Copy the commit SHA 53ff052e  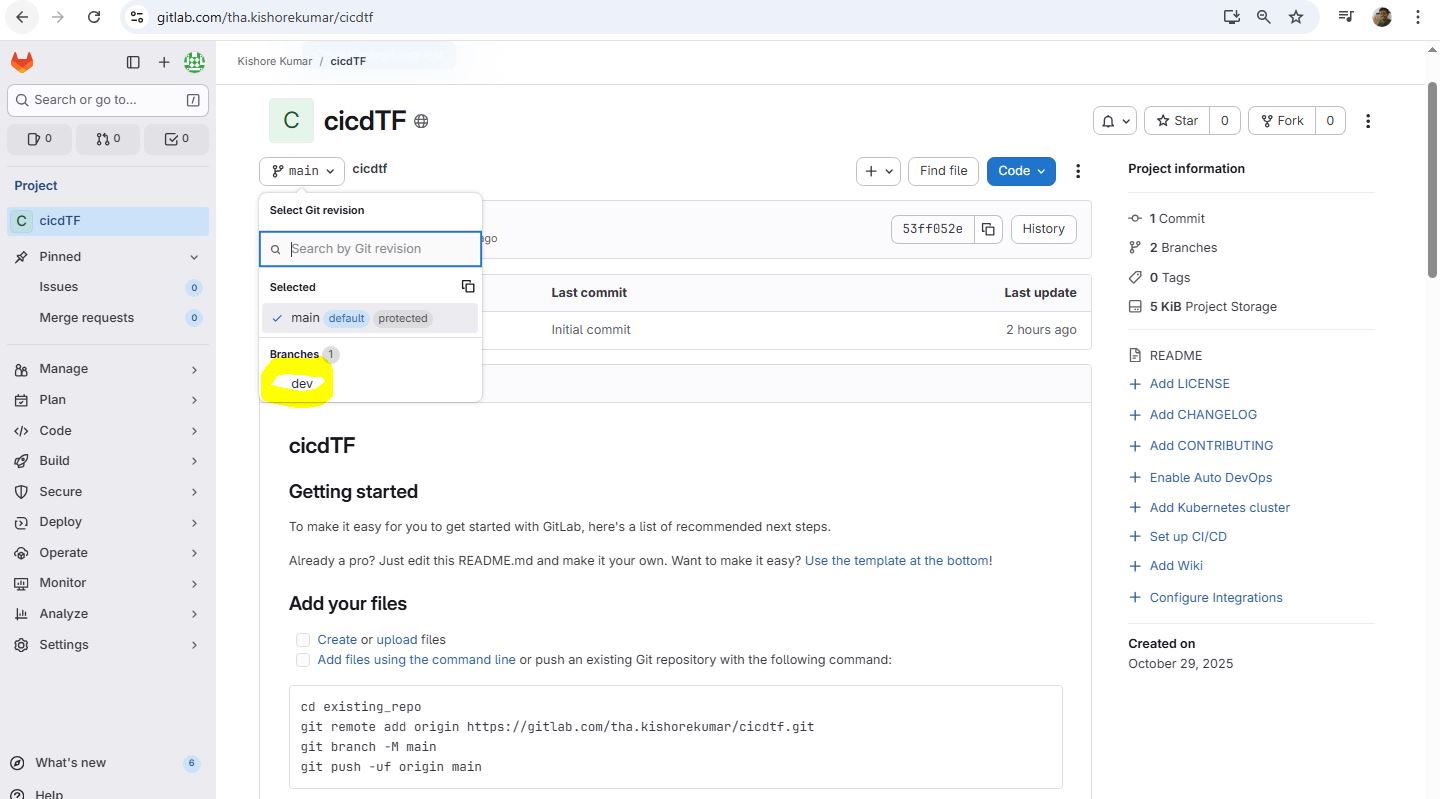988,229
